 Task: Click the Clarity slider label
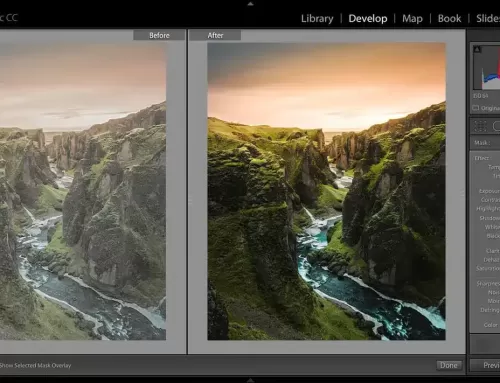click(x=493, y=251)
